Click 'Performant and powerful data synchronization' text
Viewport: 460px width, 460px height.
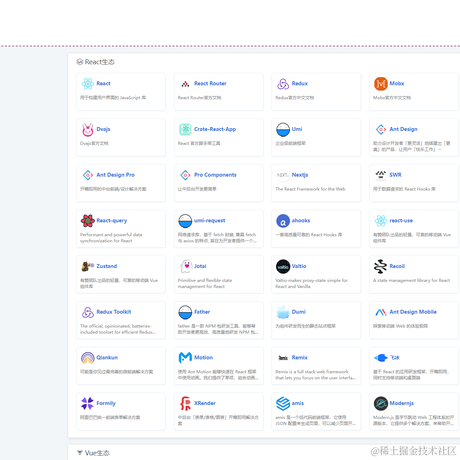(111, 238)
